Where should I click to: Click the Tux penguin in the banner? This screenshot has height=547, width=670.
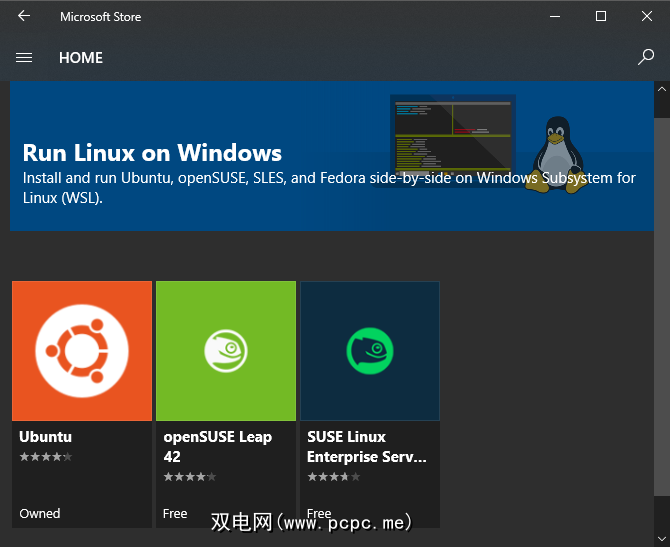pos(558,155)
